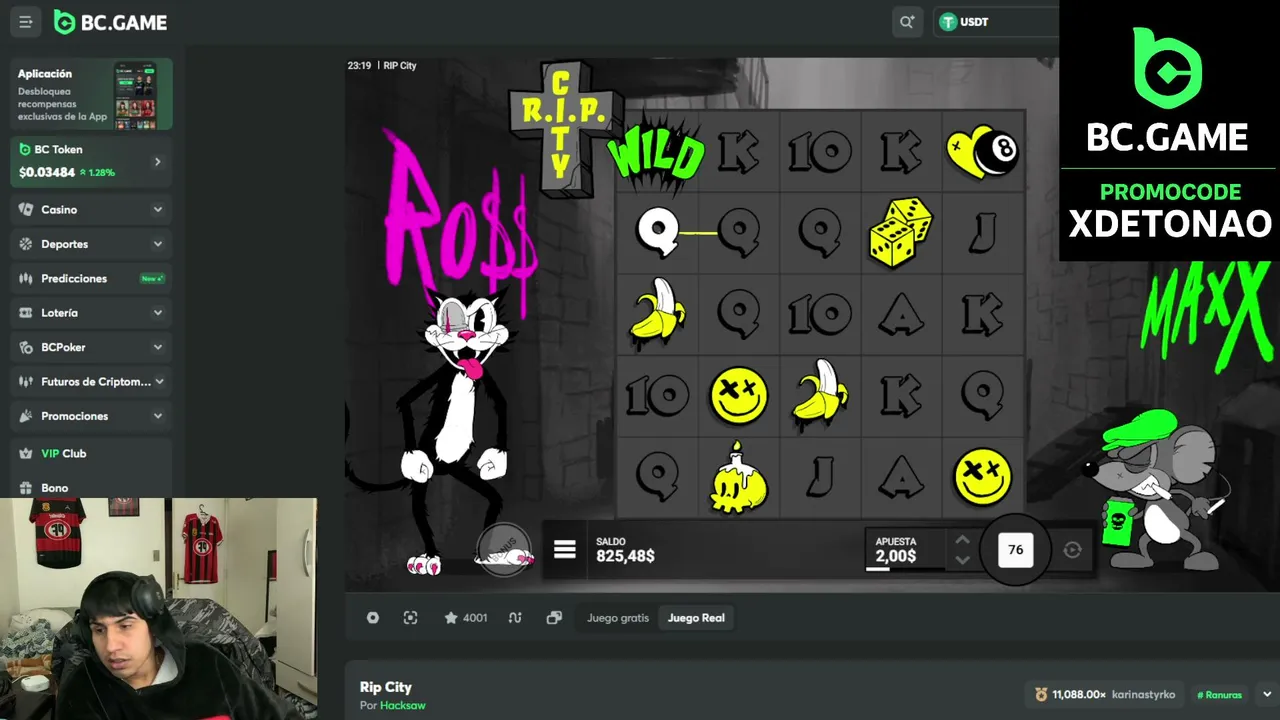Click the pop-out window icon
Viewport: 1280px width, 720px height.
[554, 618]
